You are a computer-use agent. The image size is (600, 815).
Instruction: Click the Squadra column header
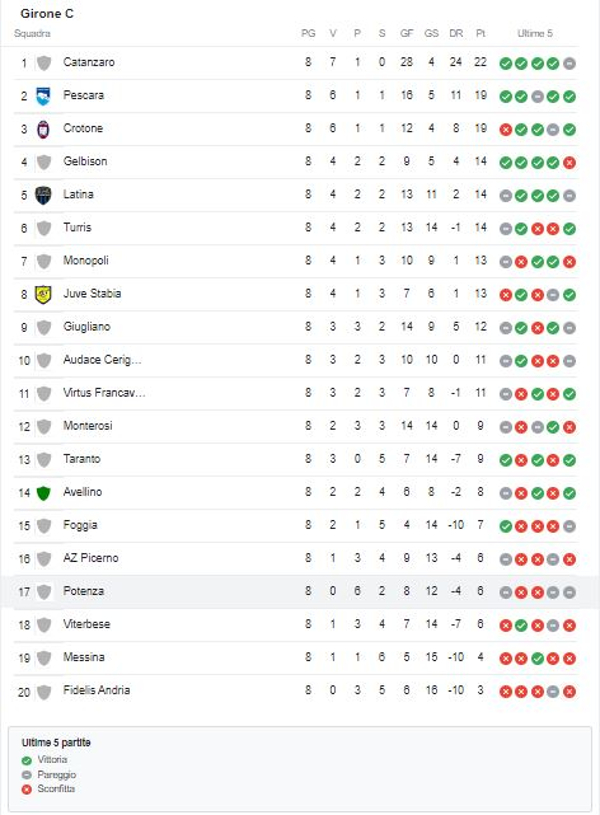pos(33,33)
